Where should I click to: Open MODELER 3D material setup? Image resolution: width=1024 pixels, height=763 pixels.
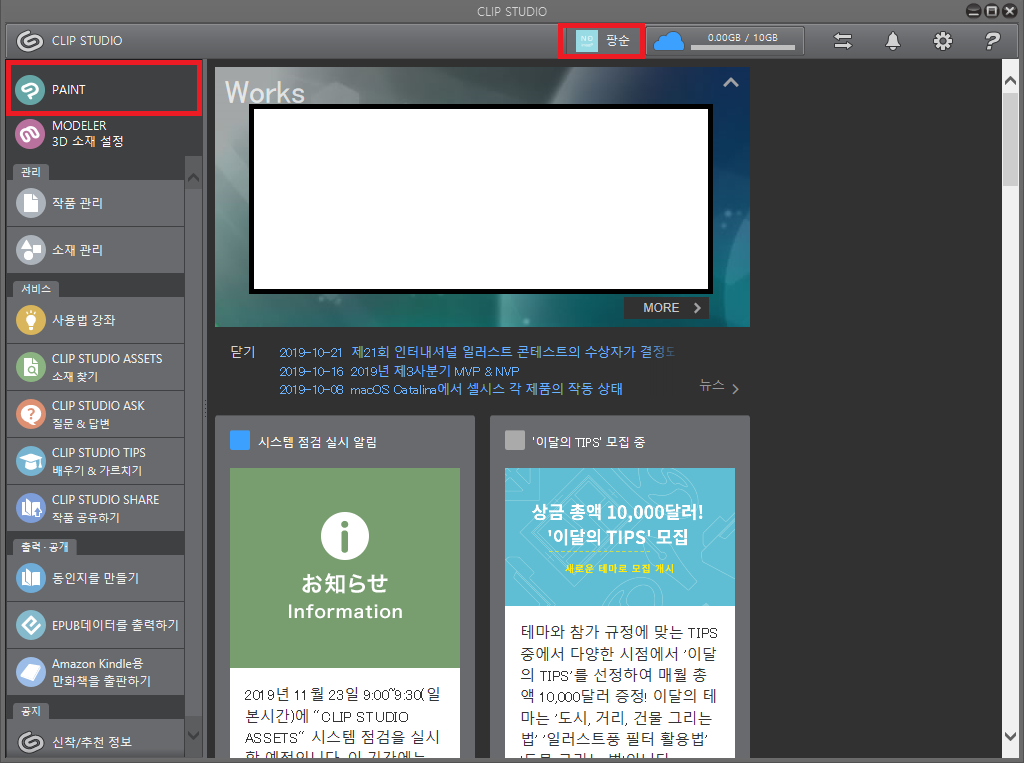tap(104, 134)
